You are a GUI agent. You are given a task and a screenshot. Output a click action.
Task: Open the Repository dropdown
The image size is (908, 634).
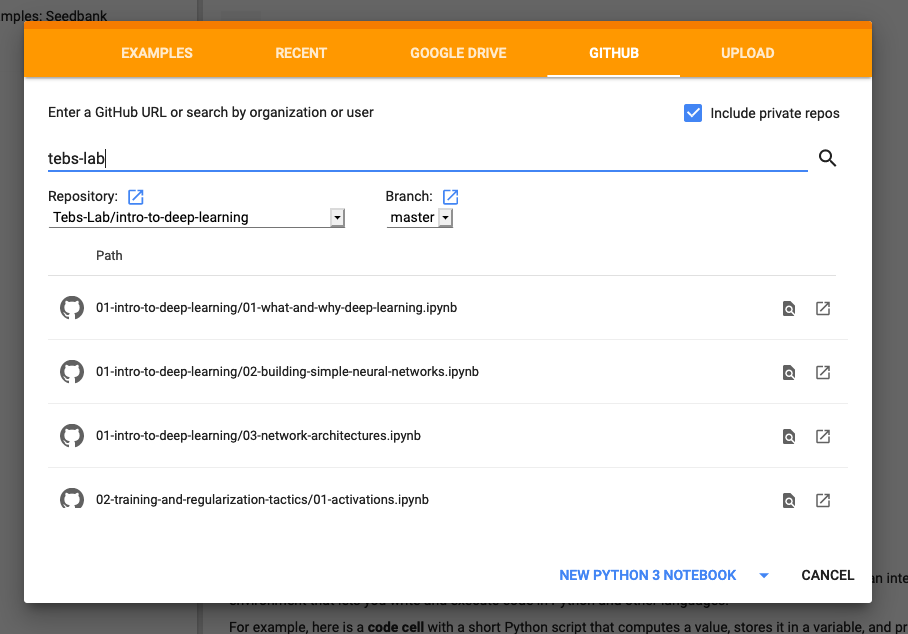196,218
